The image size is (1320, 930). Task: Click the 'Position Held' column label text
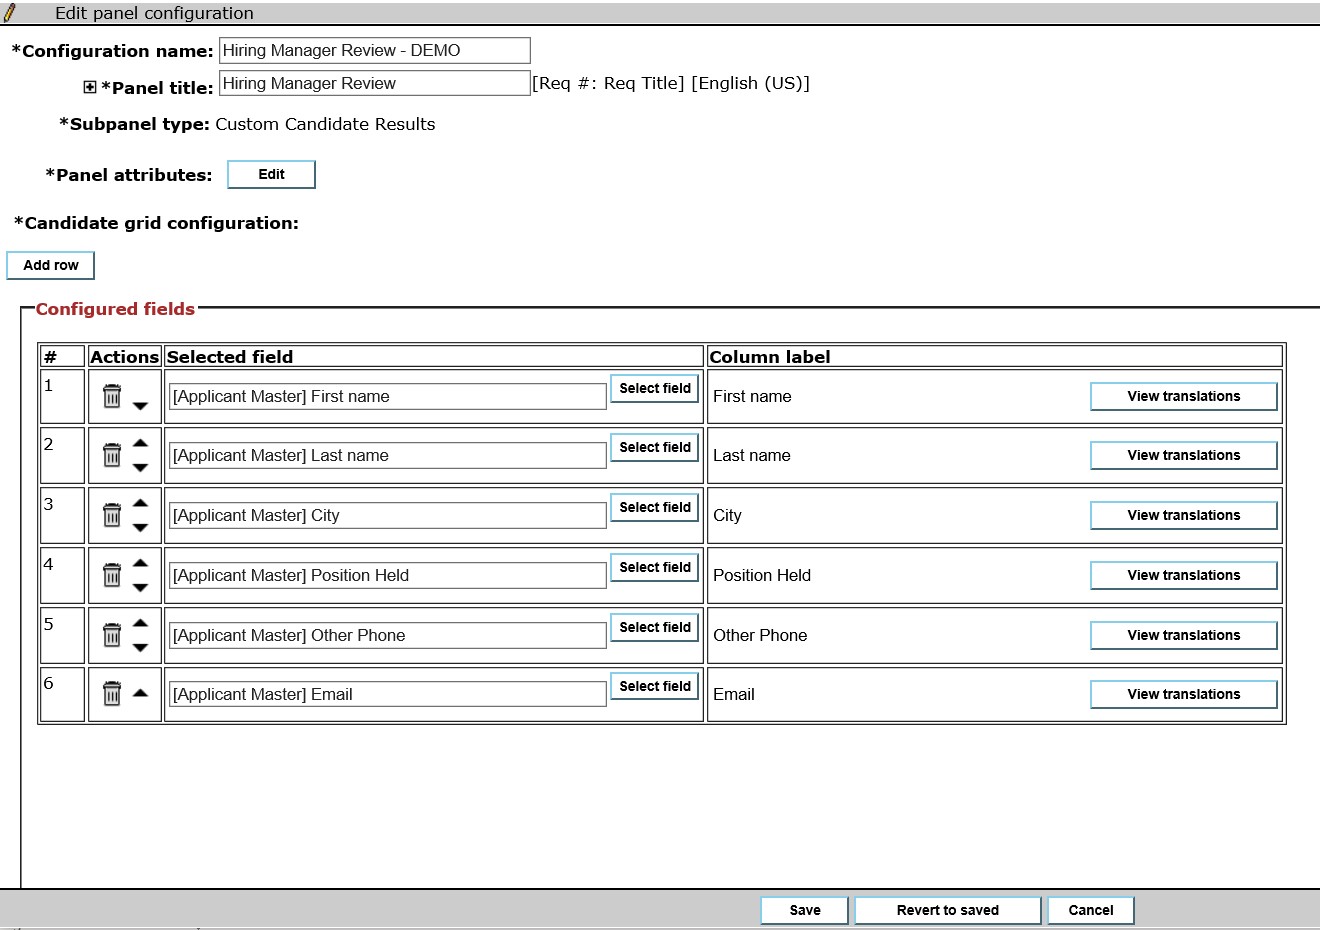click(x=762, y=575)
